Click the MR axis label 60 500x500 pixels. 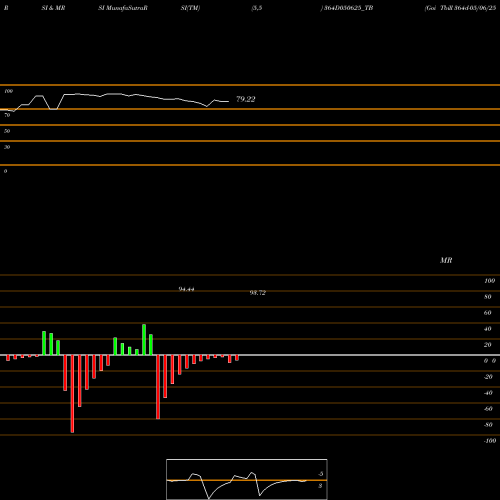point(488,313)
